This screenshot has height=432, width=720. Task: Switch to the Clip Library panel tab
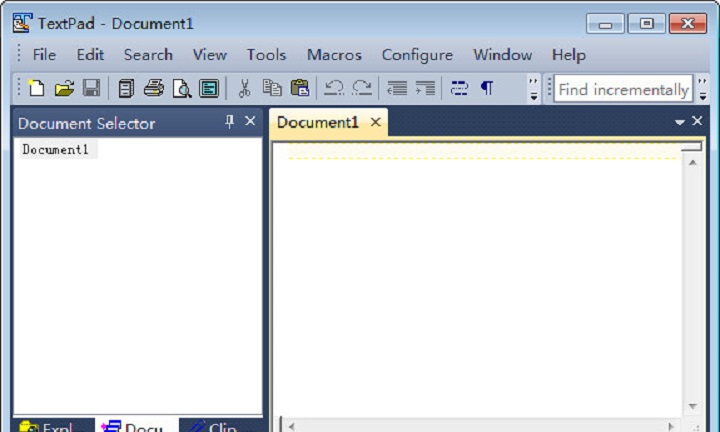[x=219, y=425]
